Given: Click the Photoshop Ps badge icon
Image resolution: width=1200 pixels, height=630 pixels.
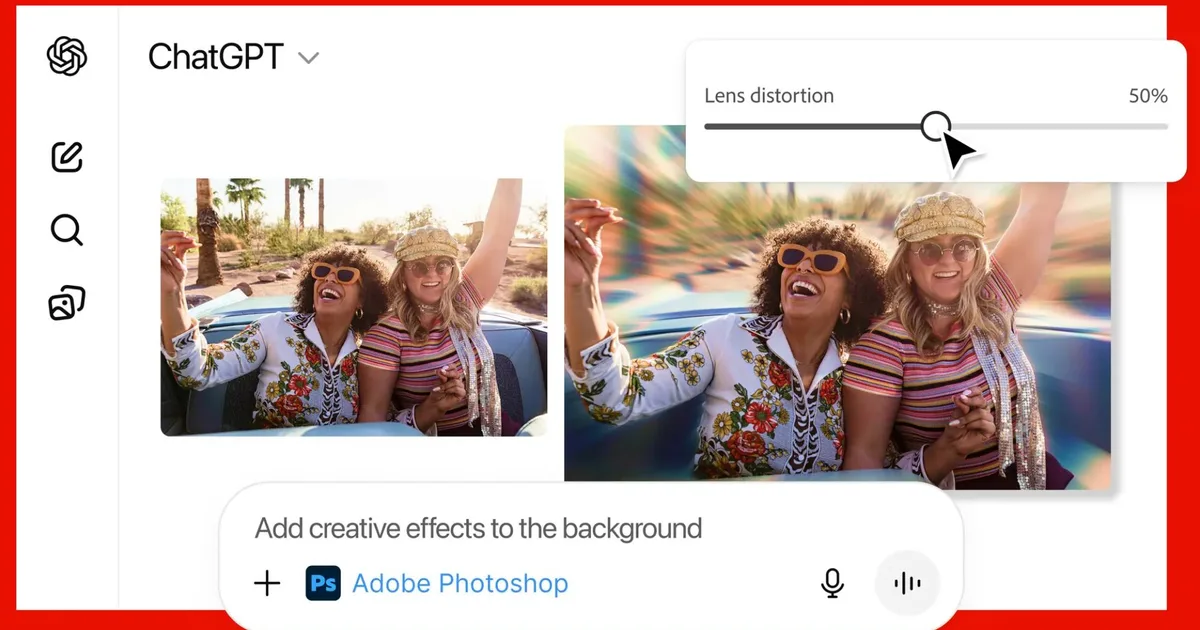Looking at the screenshot, I should click(x=323, y=583).
